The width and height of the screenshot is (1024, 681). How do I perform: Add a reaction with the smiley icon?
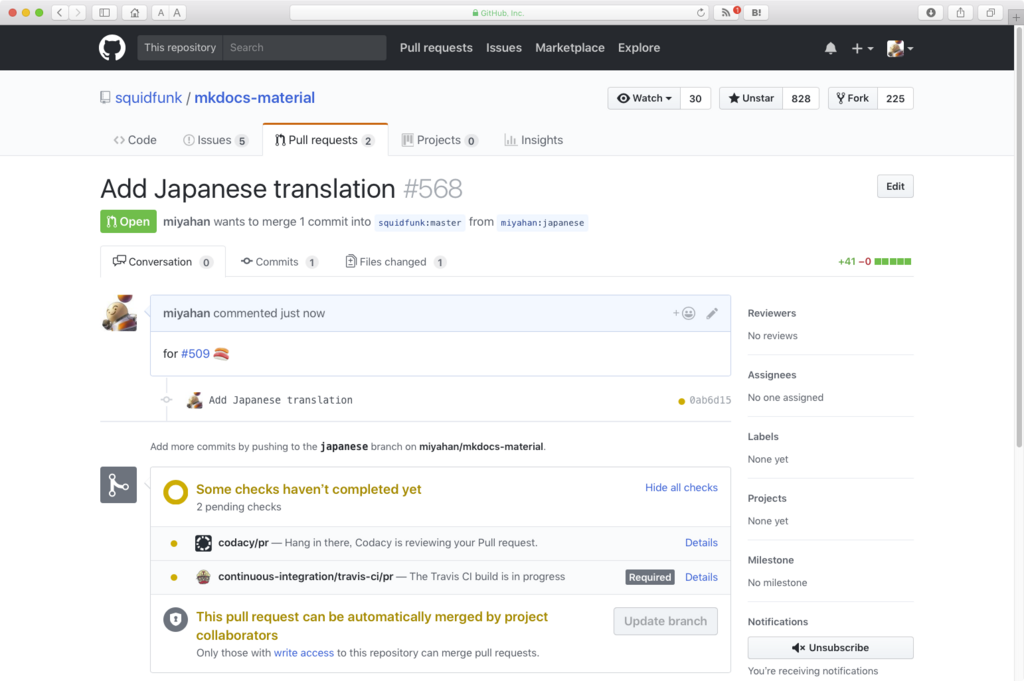point(684,313)
